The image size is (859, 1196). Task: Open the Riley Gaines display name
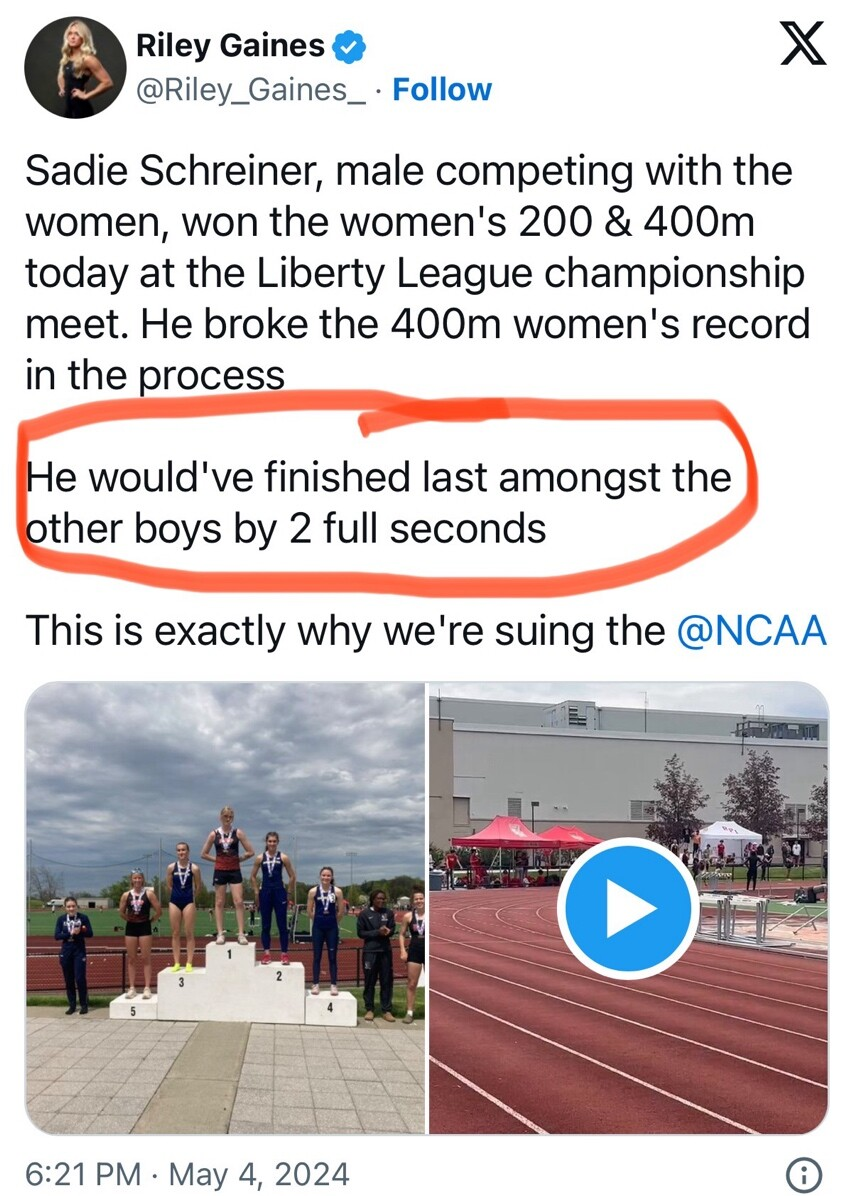click(x=230, y=46)
